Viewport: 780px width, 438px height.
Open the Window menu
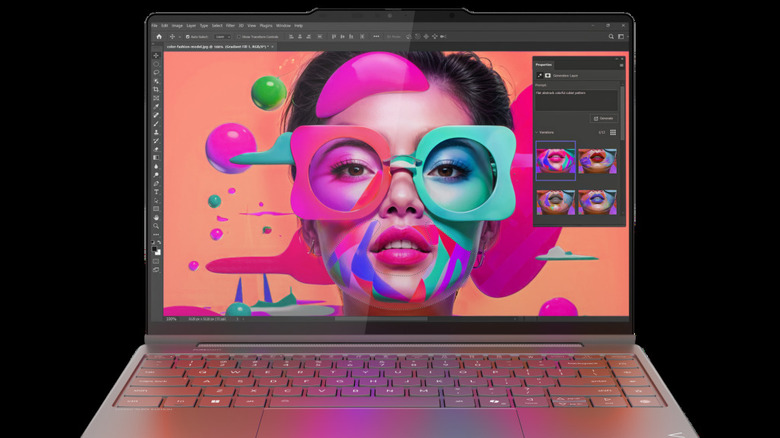(283, 25)
